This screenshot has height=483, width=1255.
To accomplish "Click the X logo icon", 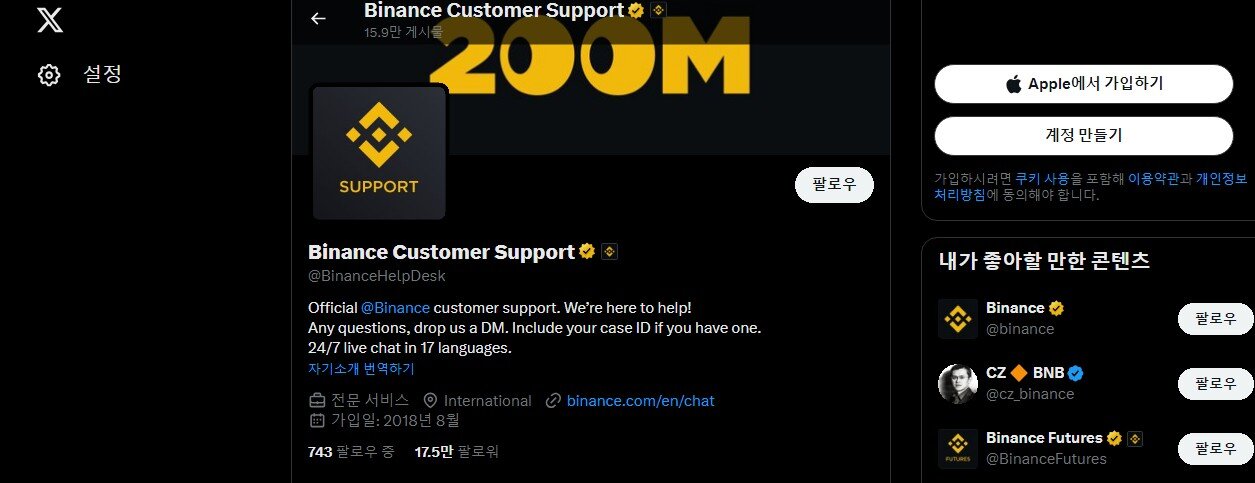I will click(50, 19).
